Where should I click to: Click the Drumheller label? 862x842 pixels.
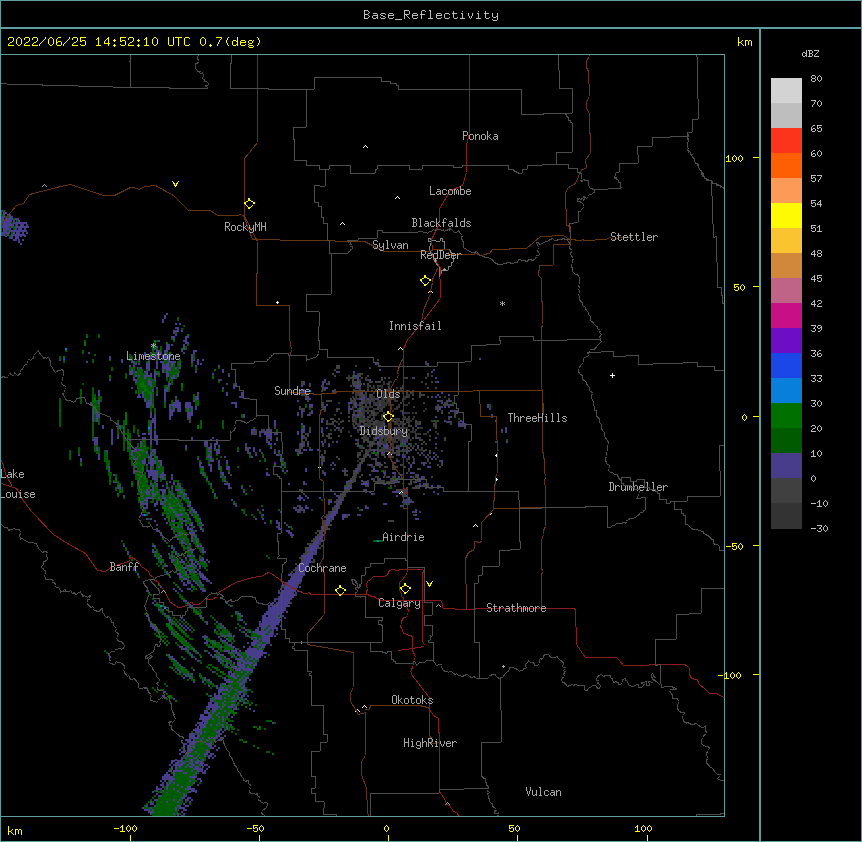click(x=638, y=487)
